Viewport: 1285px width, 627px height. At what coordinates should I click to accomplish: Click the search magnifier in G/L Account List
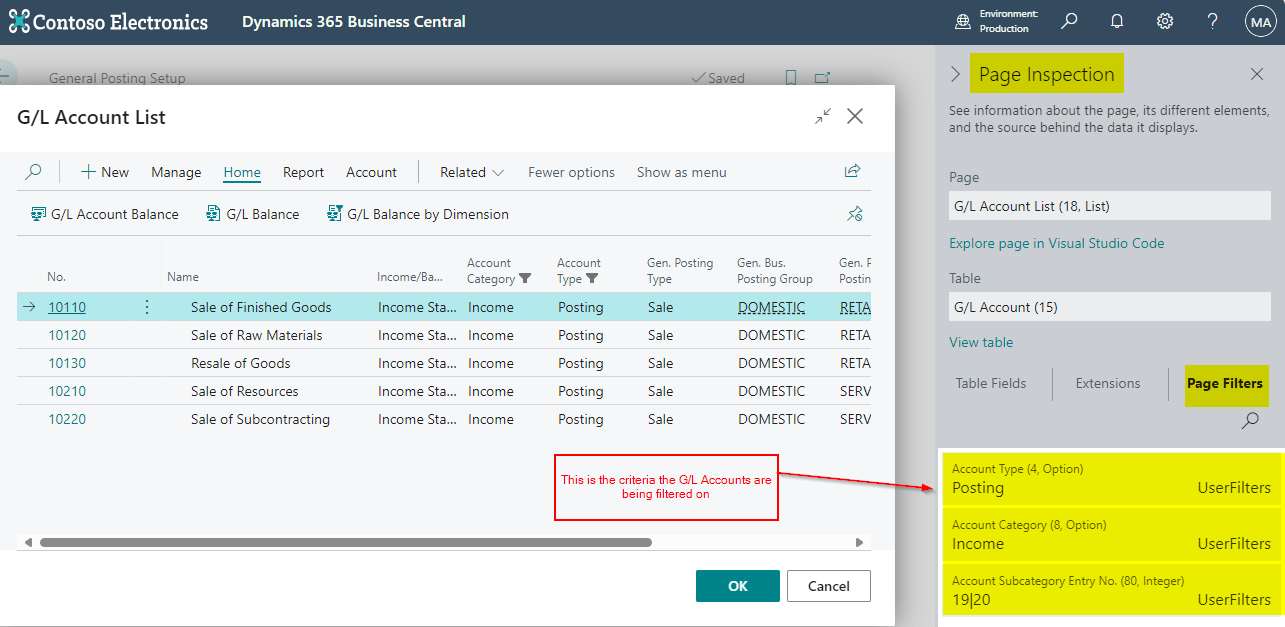click(35, 171)
